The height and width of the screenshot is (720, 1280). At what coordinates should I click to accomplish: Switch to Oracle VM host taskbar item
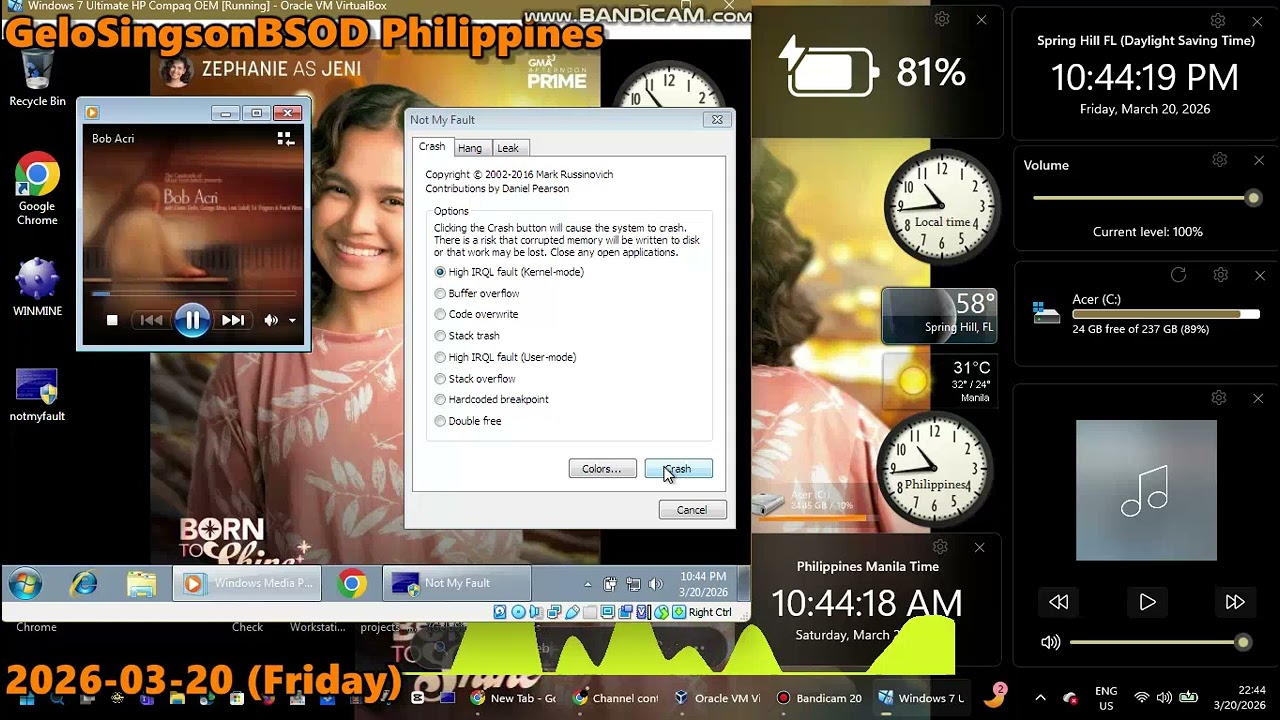coord(717,698)
